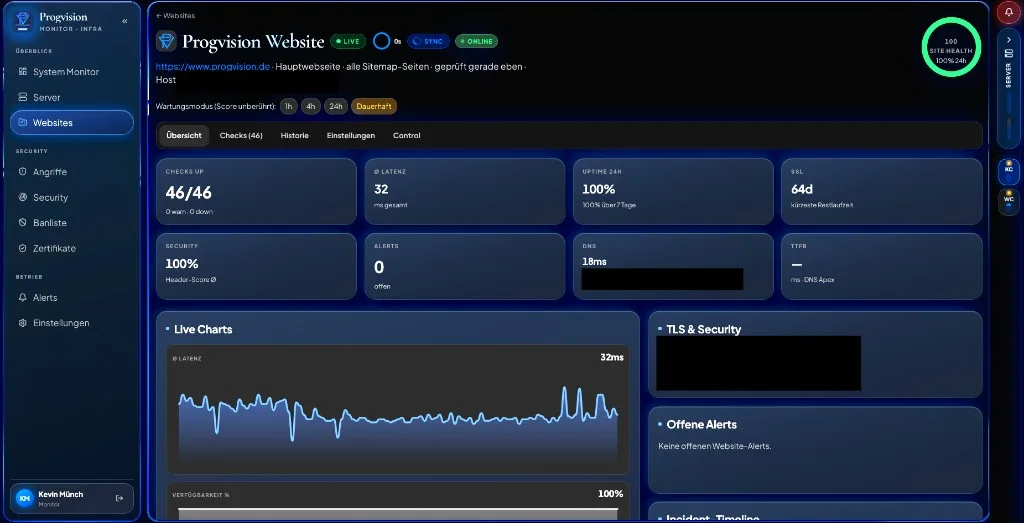Click the SYNC button

coord(428,41)
